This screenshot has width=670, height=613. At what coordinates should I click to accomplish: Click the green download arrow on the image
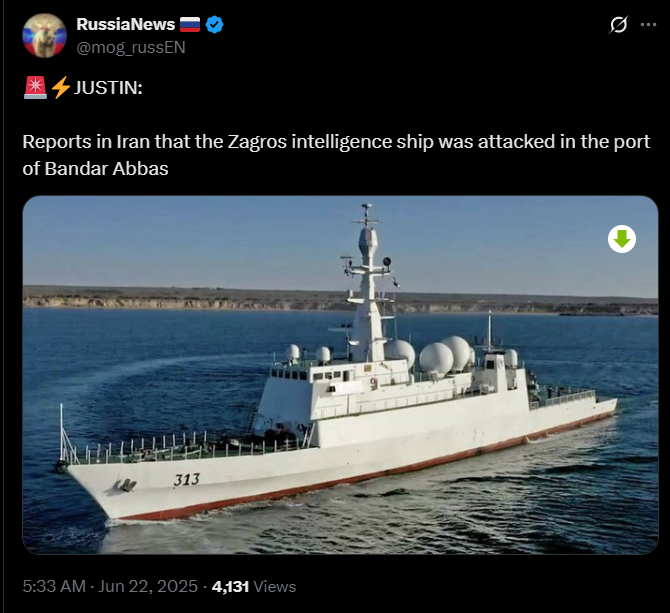(622, 239)
